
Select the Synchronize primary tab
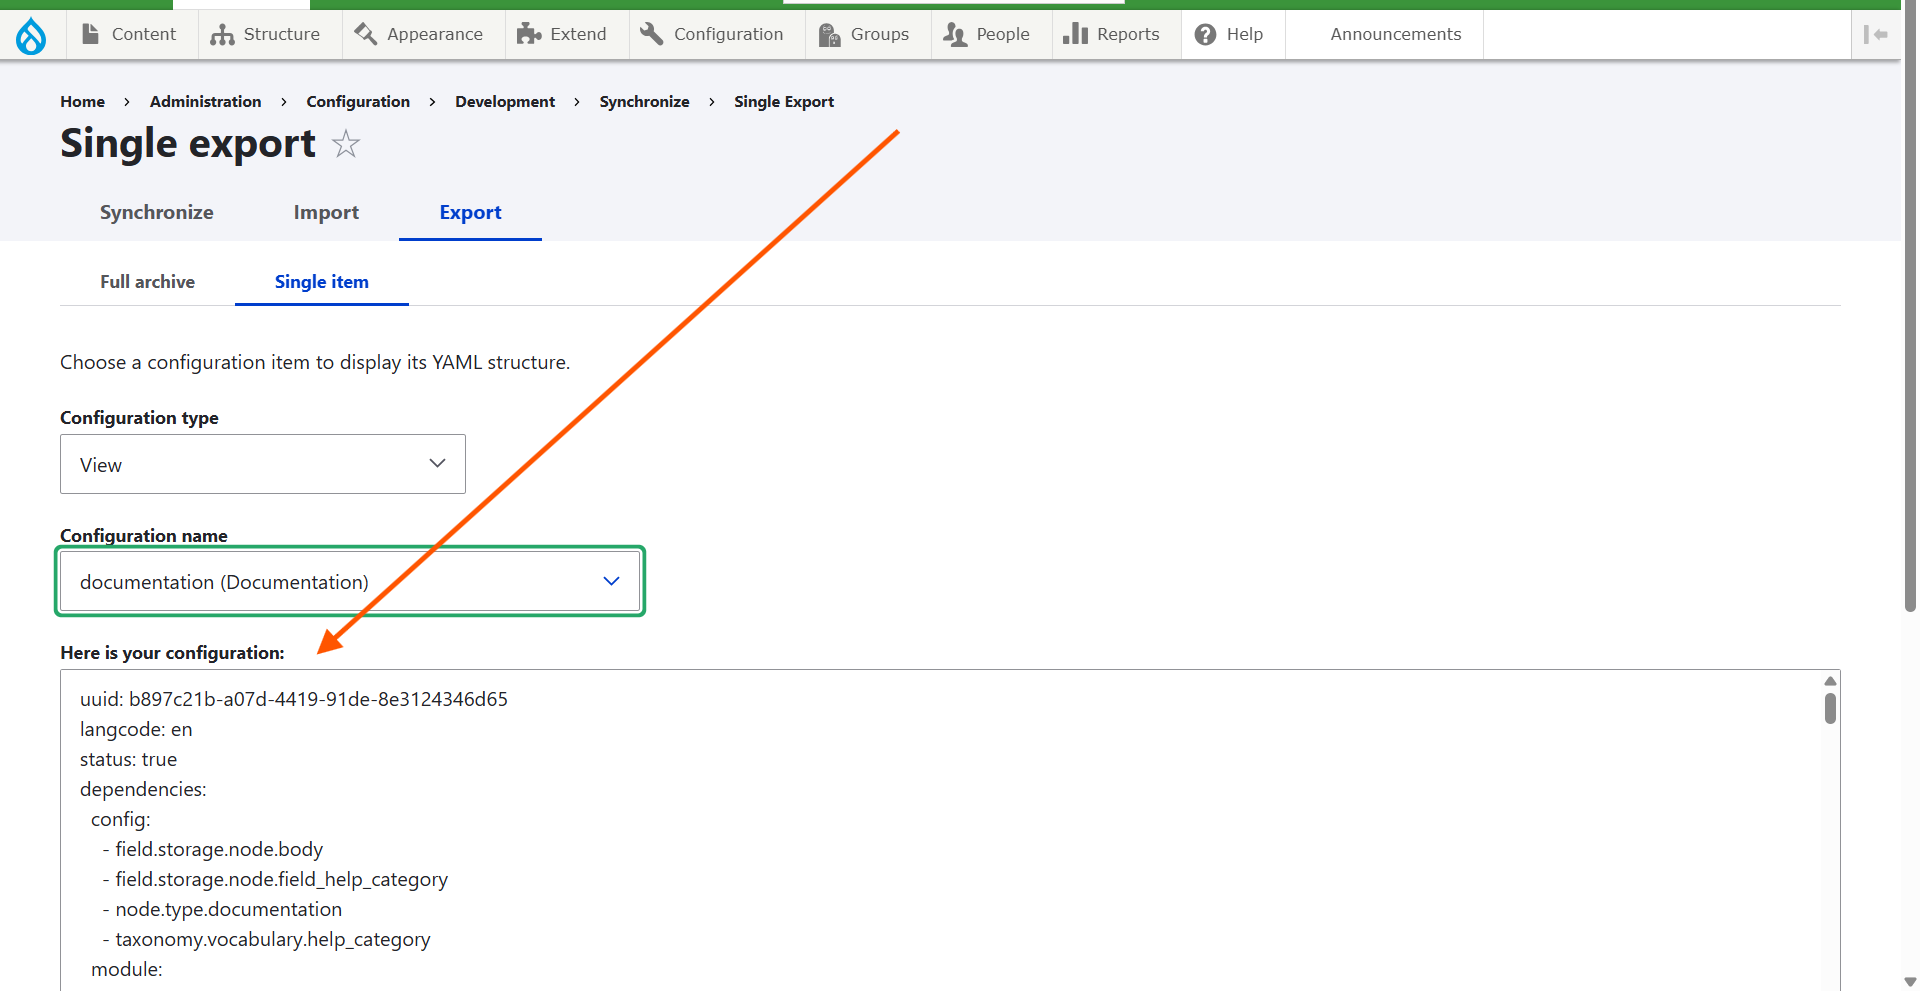[156, 213]
